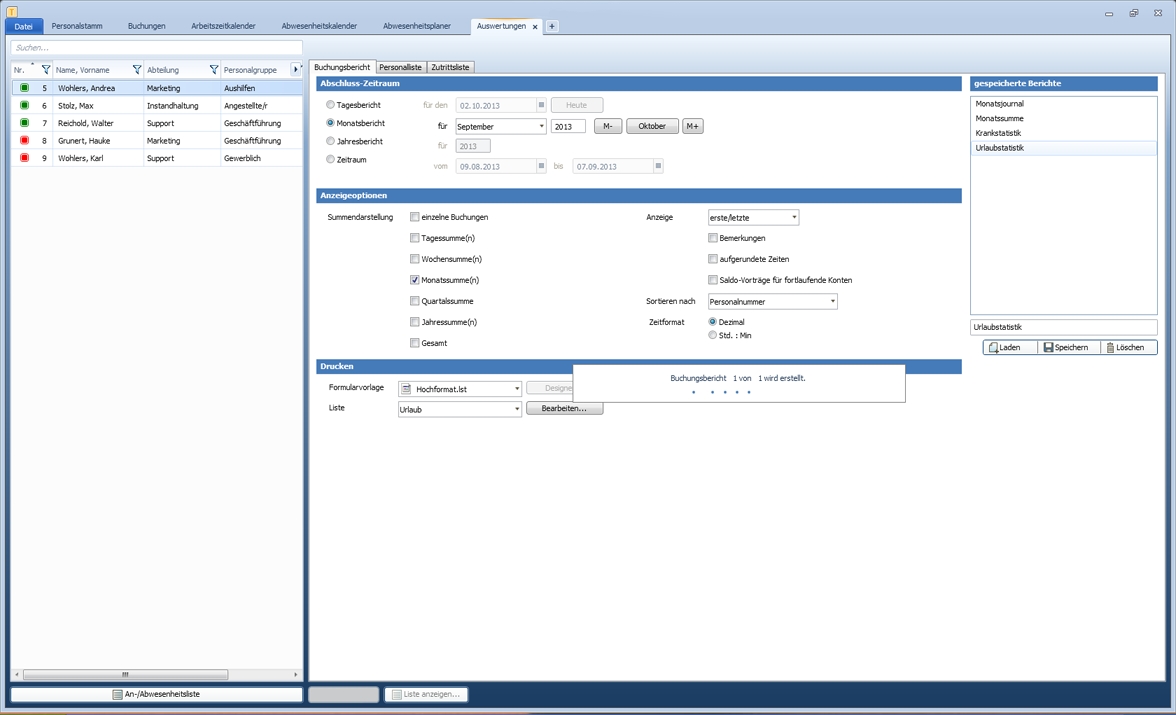The image size is (1176, 715).
Task: Select Dezimal time format
Action: (712, 322)
